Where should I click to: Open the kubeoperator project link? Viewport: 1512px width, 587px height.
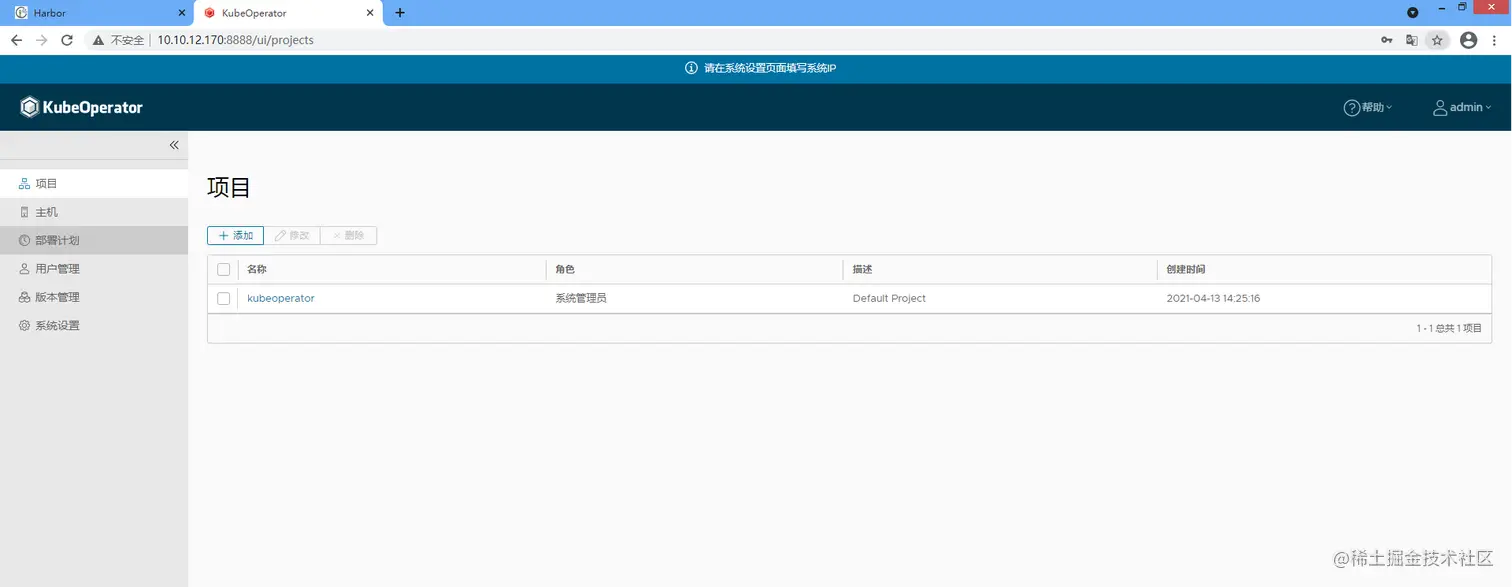281,298
